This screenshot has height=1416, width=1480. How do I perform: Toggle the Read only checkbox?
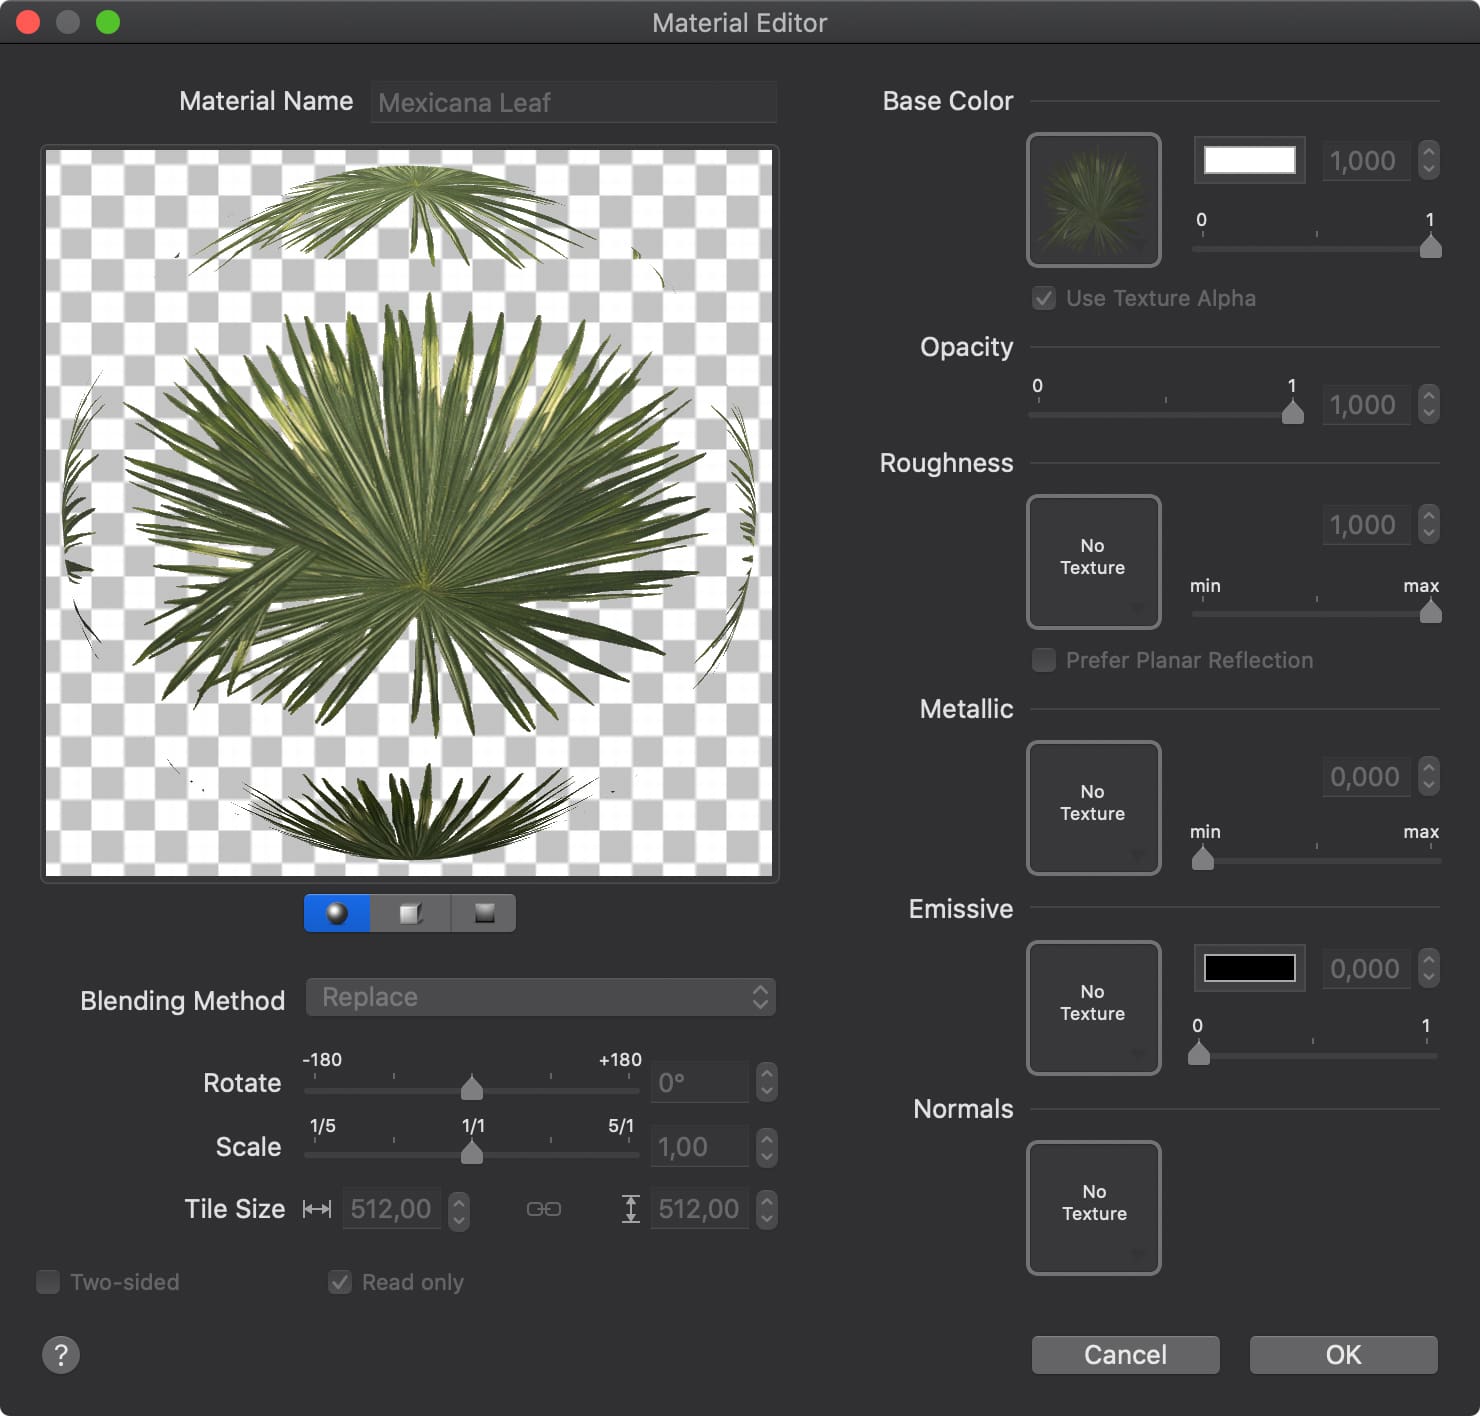pos(340,1282)
